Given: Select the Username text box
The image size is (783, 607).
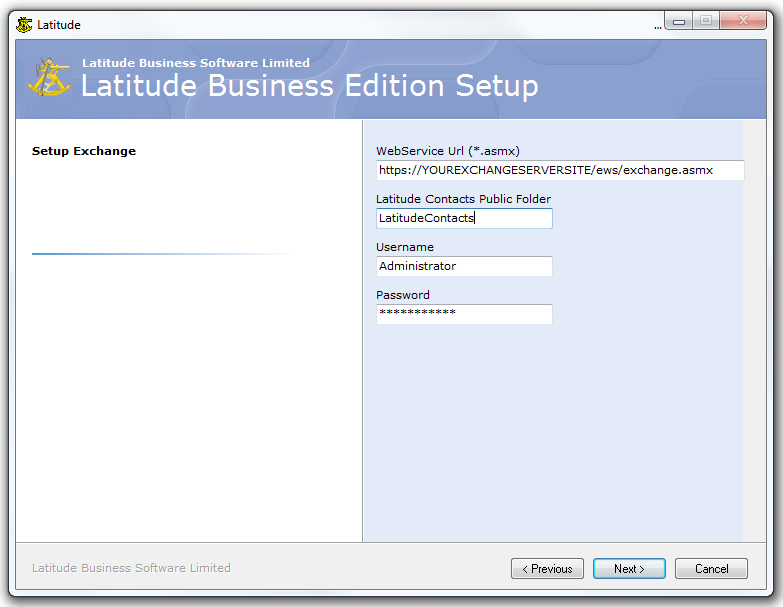Looking at the screenshot, I should [464, 266].
